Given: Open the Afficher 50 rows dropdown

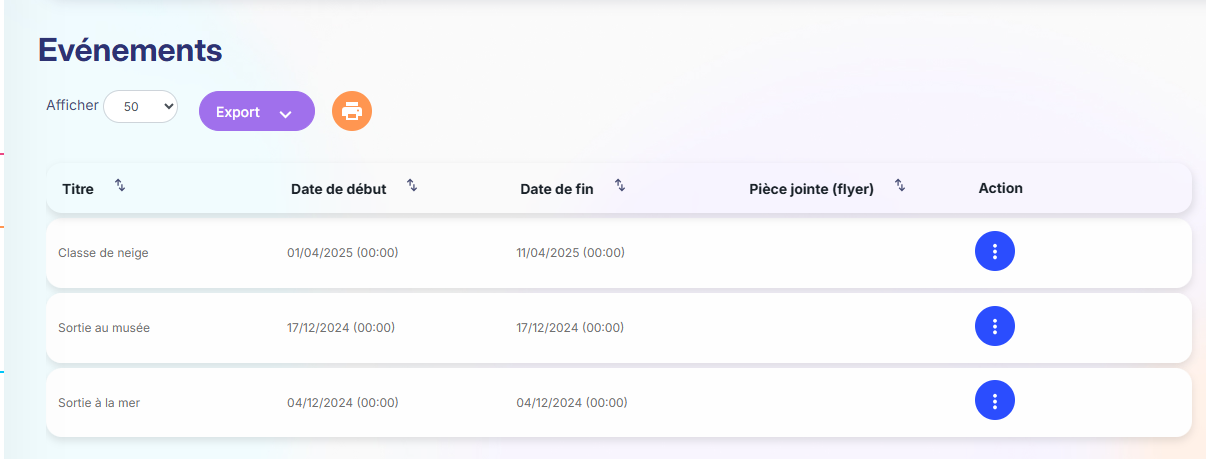Looking at the screenshot, I should click(140, 107).
